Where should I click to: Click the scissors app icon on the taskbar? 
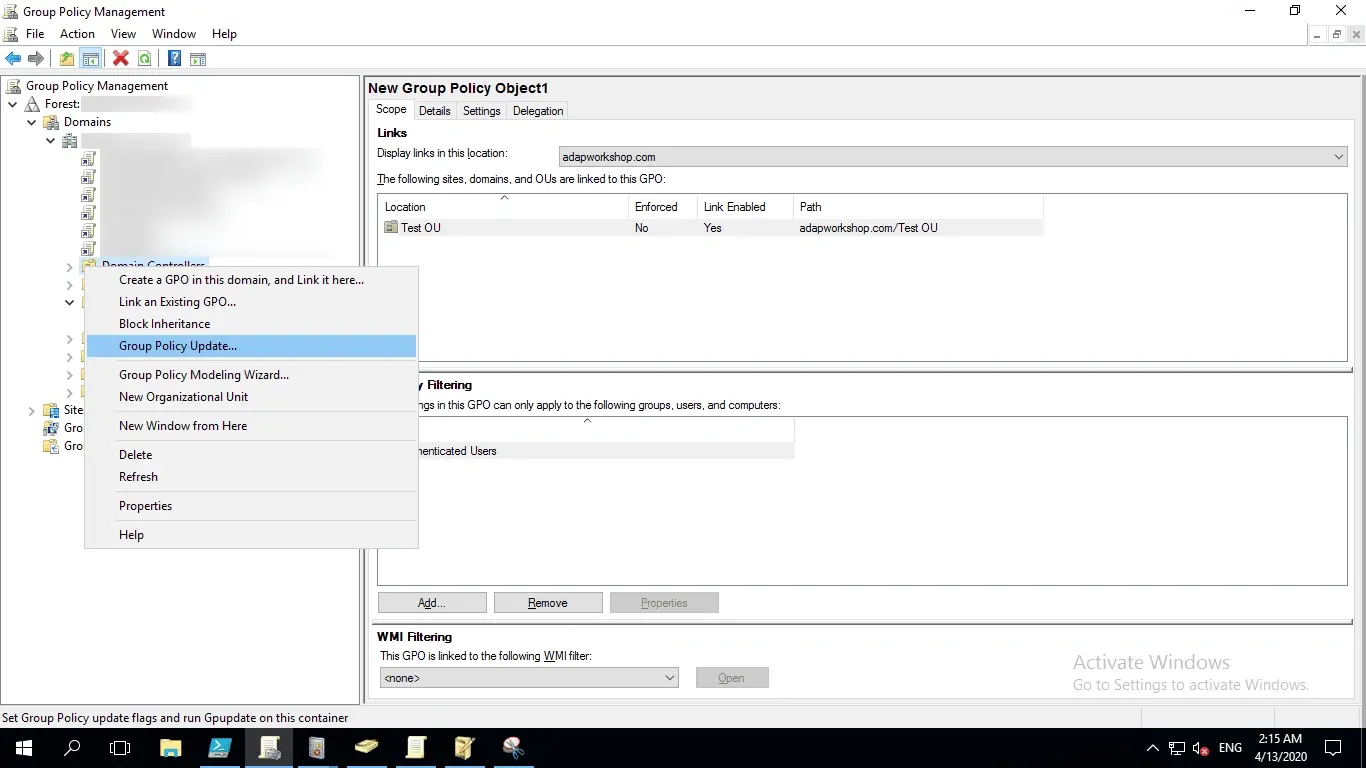click(x=514, y=747)
